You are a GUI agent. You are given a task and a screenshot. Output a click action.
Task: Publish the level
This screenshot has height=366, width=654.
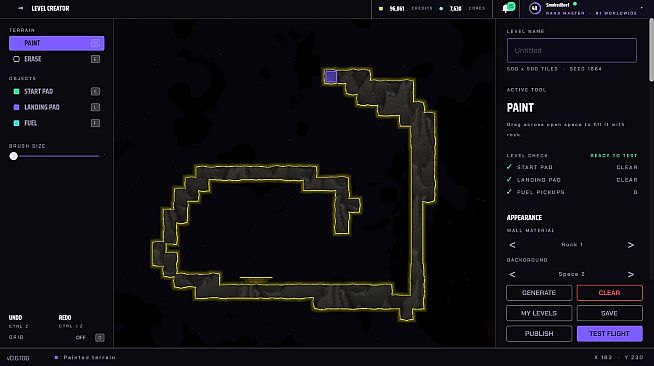tap(539, 333)
